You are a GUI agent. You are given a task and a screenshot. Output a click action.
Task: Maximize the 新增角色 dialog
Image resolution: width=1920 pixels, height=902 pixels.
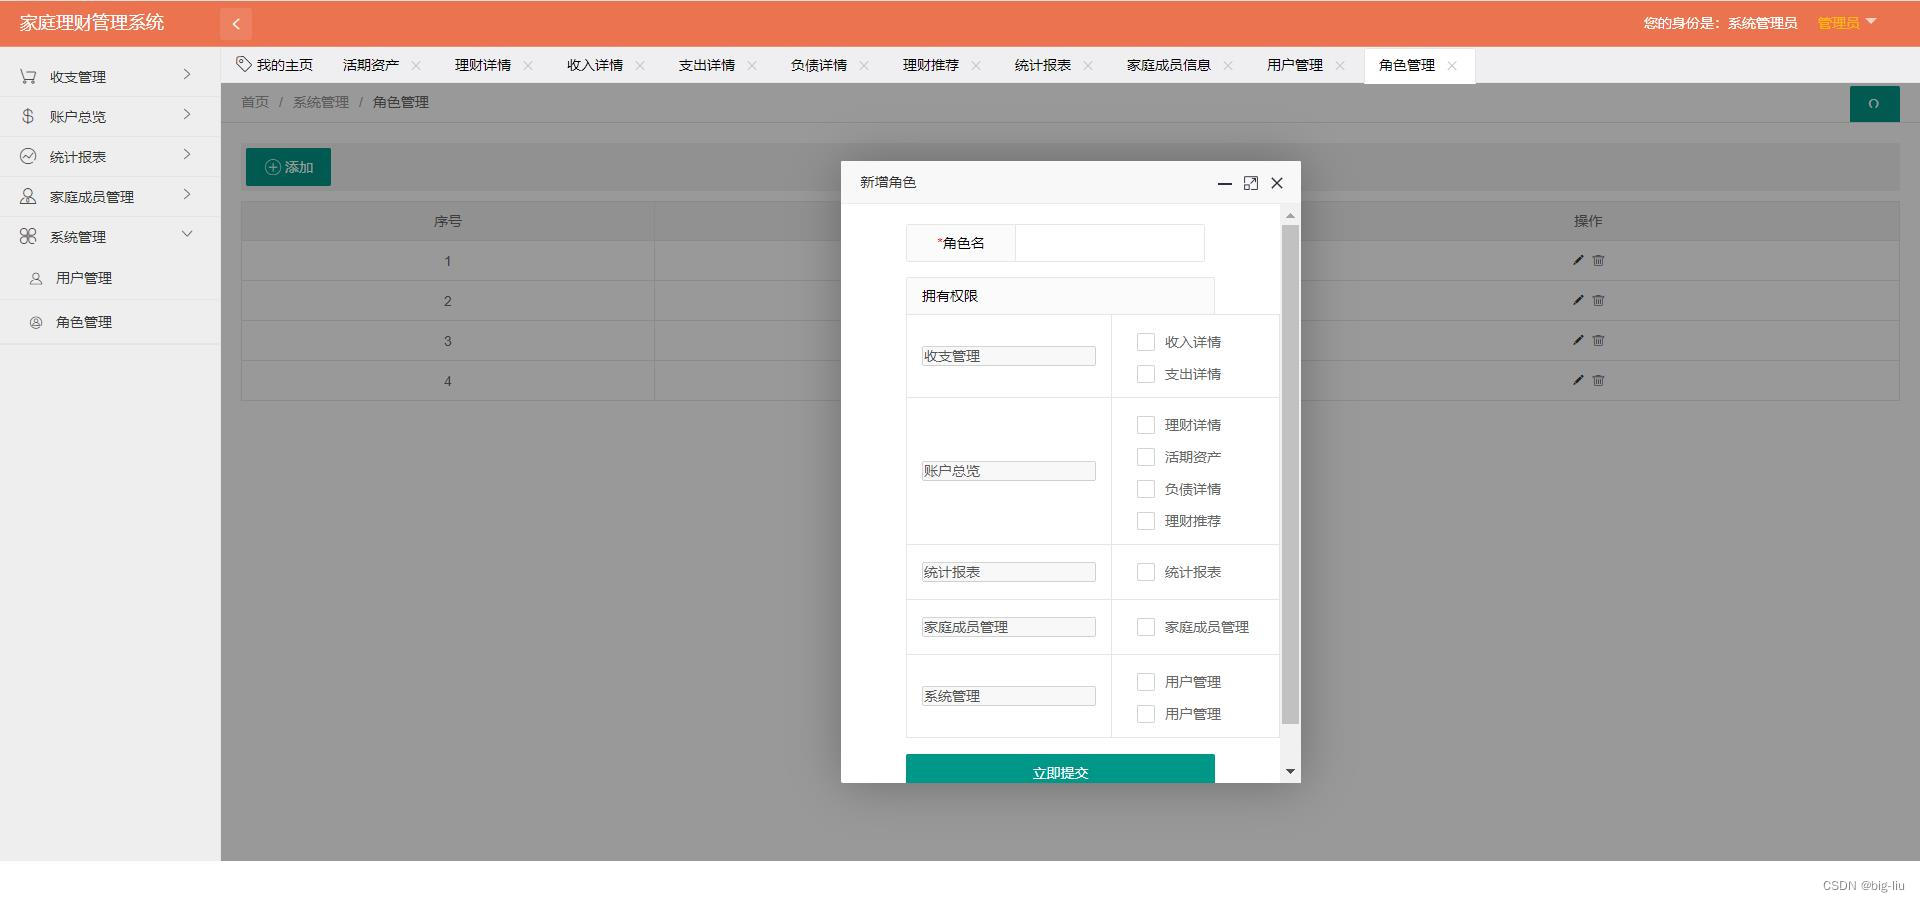pyautogui.click(x=1250, y=183)
